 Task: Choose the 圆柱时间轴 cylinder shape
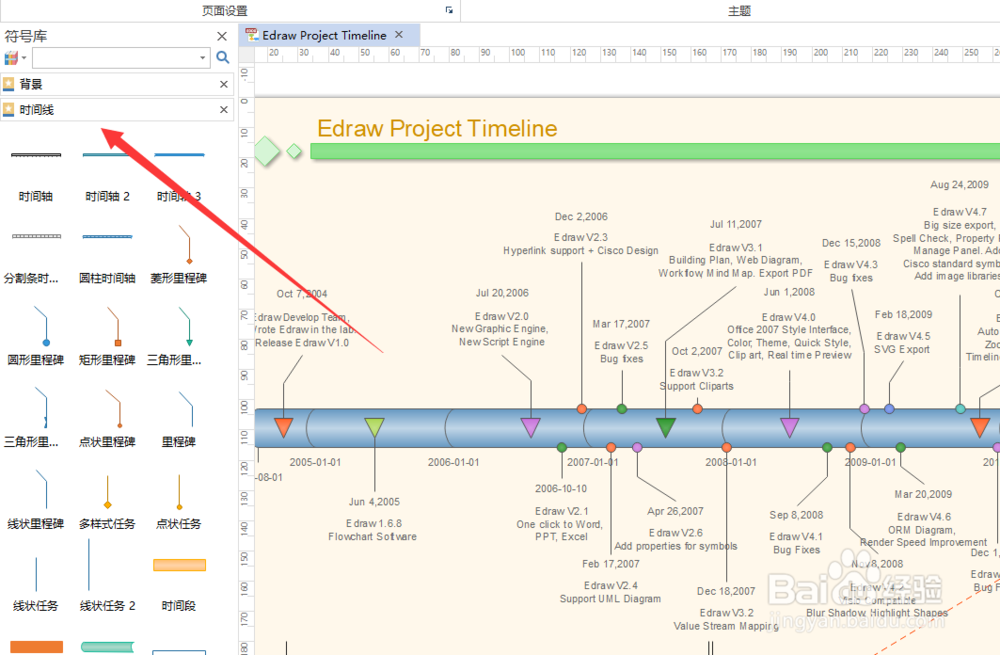107,255
